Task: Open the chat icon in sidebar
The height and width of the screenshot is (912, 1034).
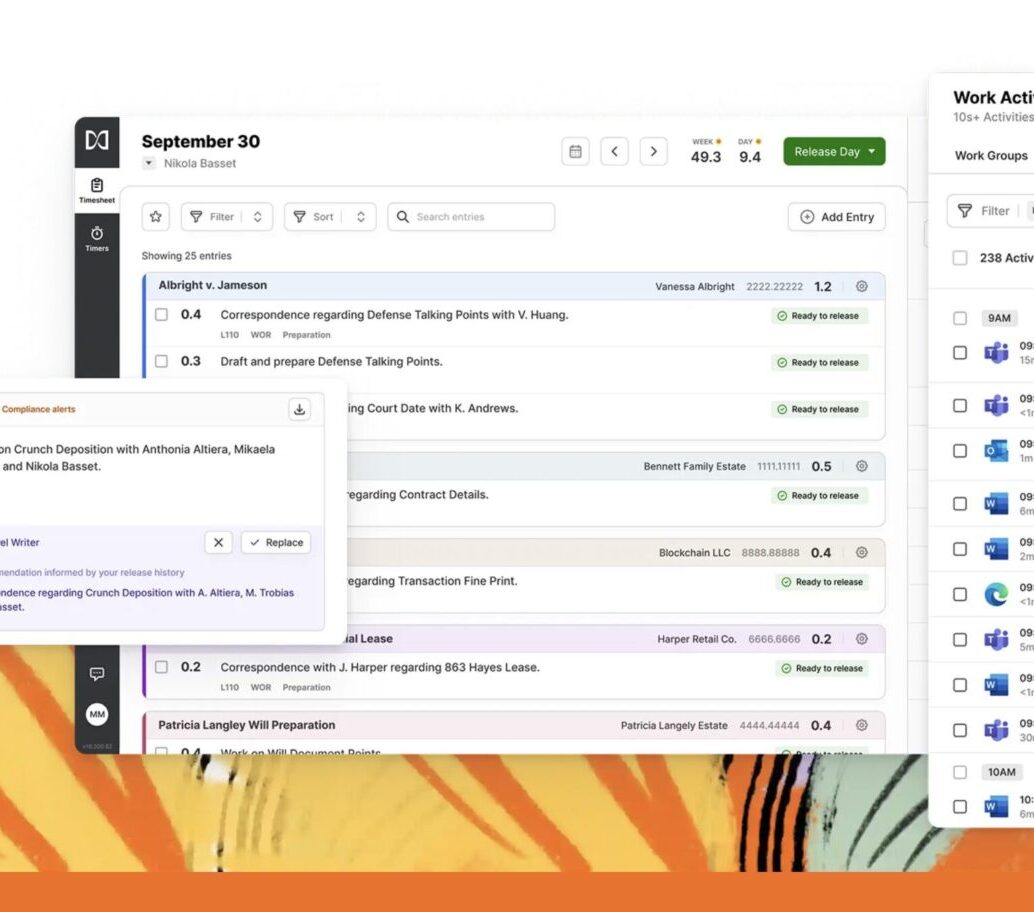Action: click(x=97, y=674)
